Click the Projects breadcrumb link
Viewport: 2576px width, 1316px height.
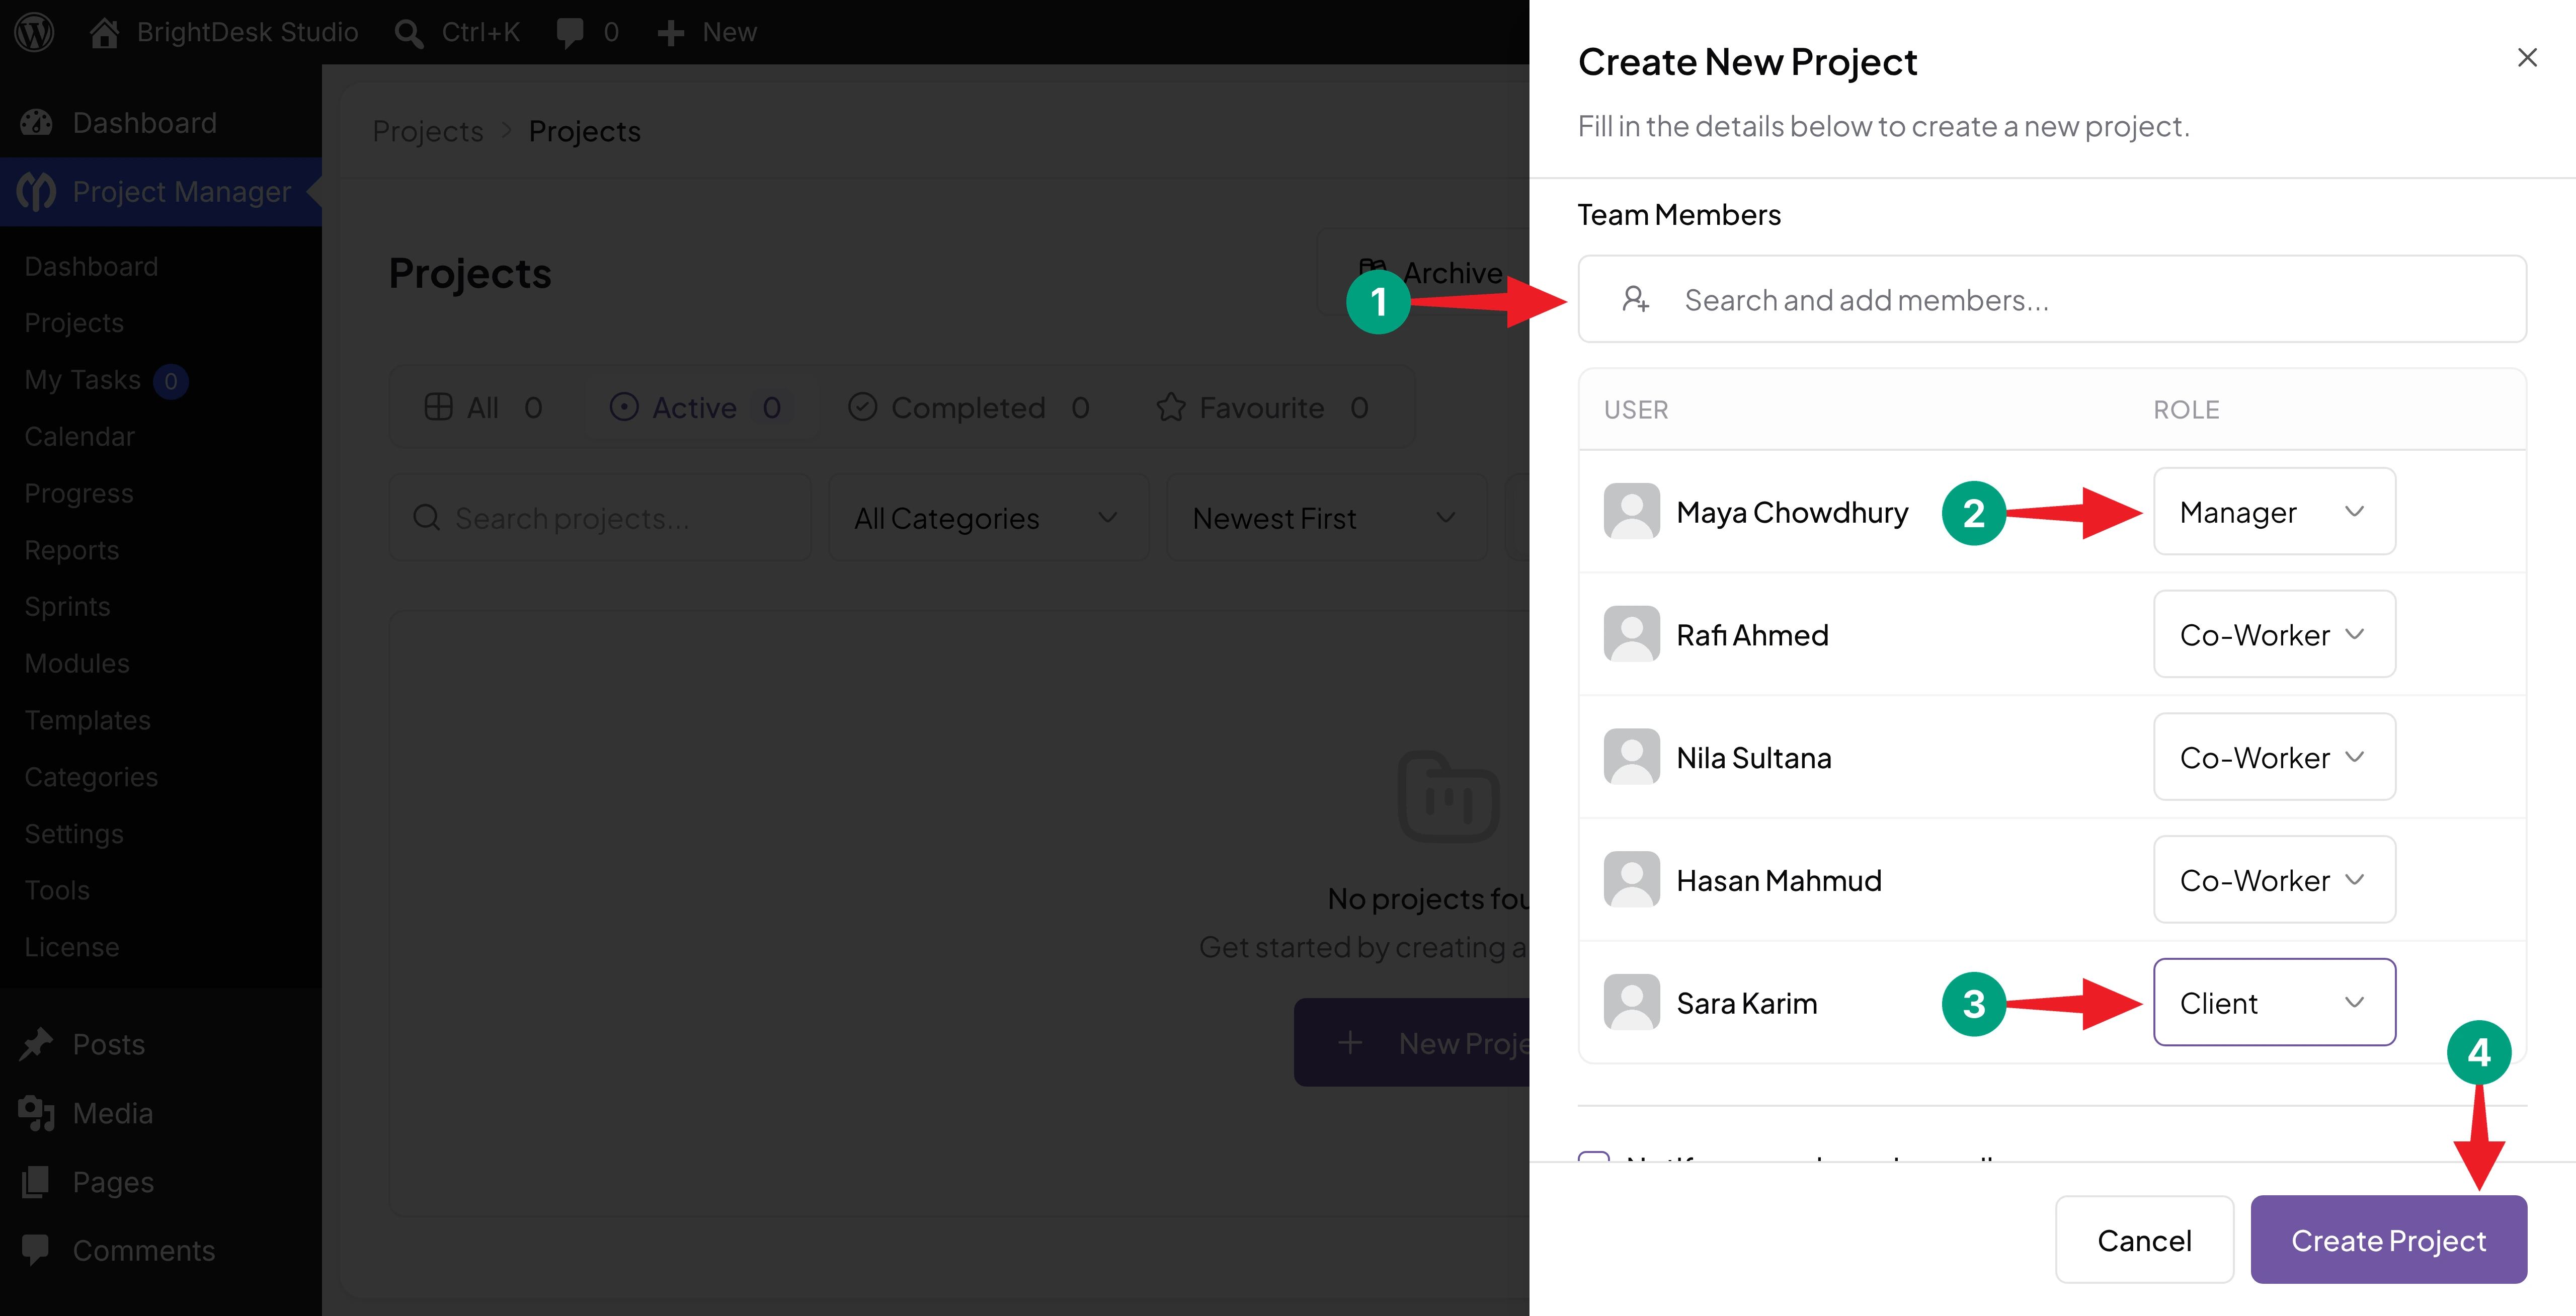click(x=427, y=131)
